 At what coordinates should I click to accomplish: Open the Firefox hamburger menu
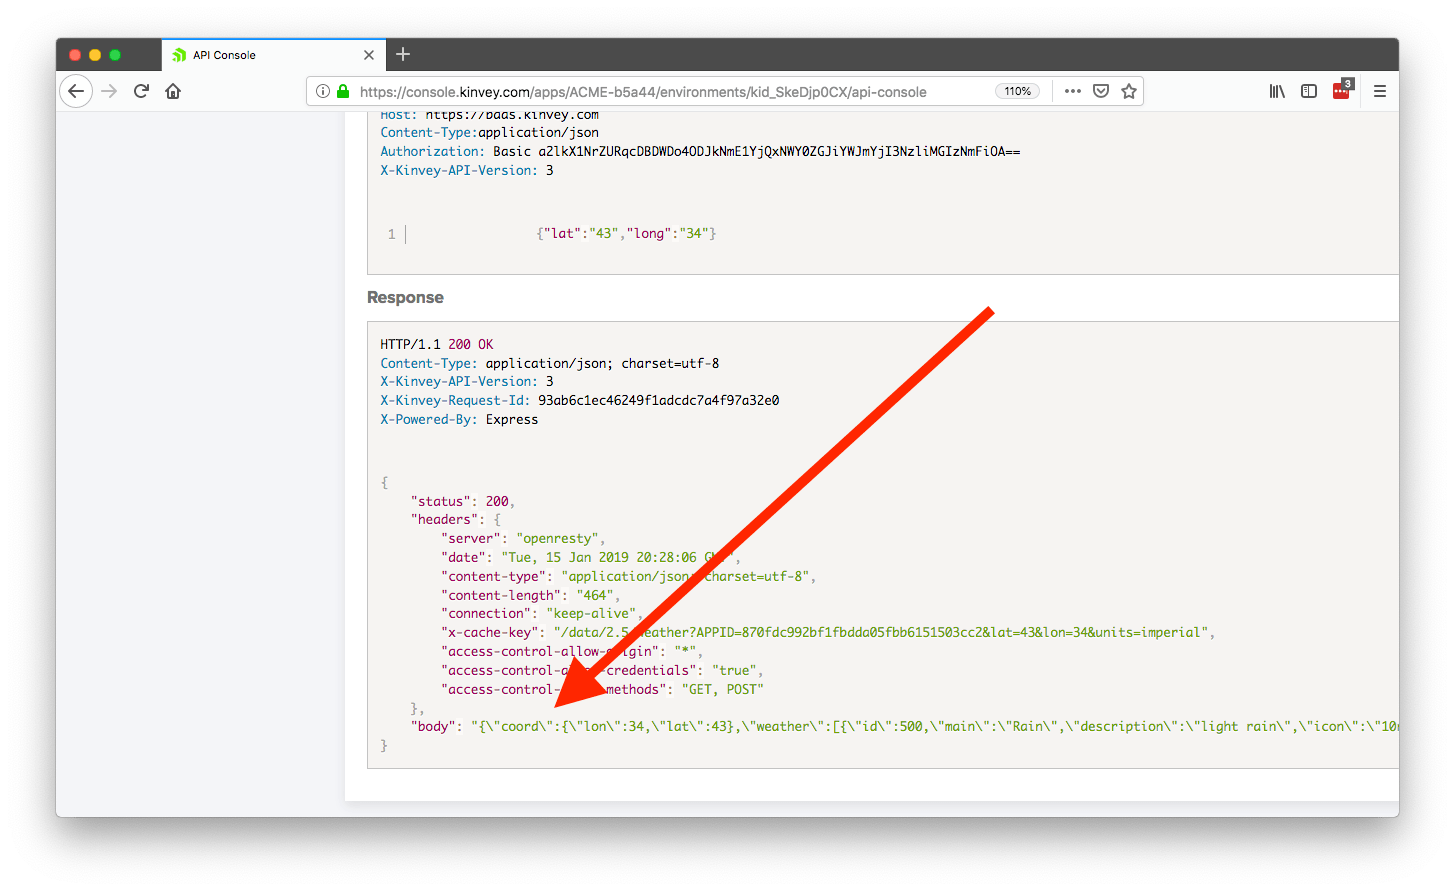click(1380, 91)
